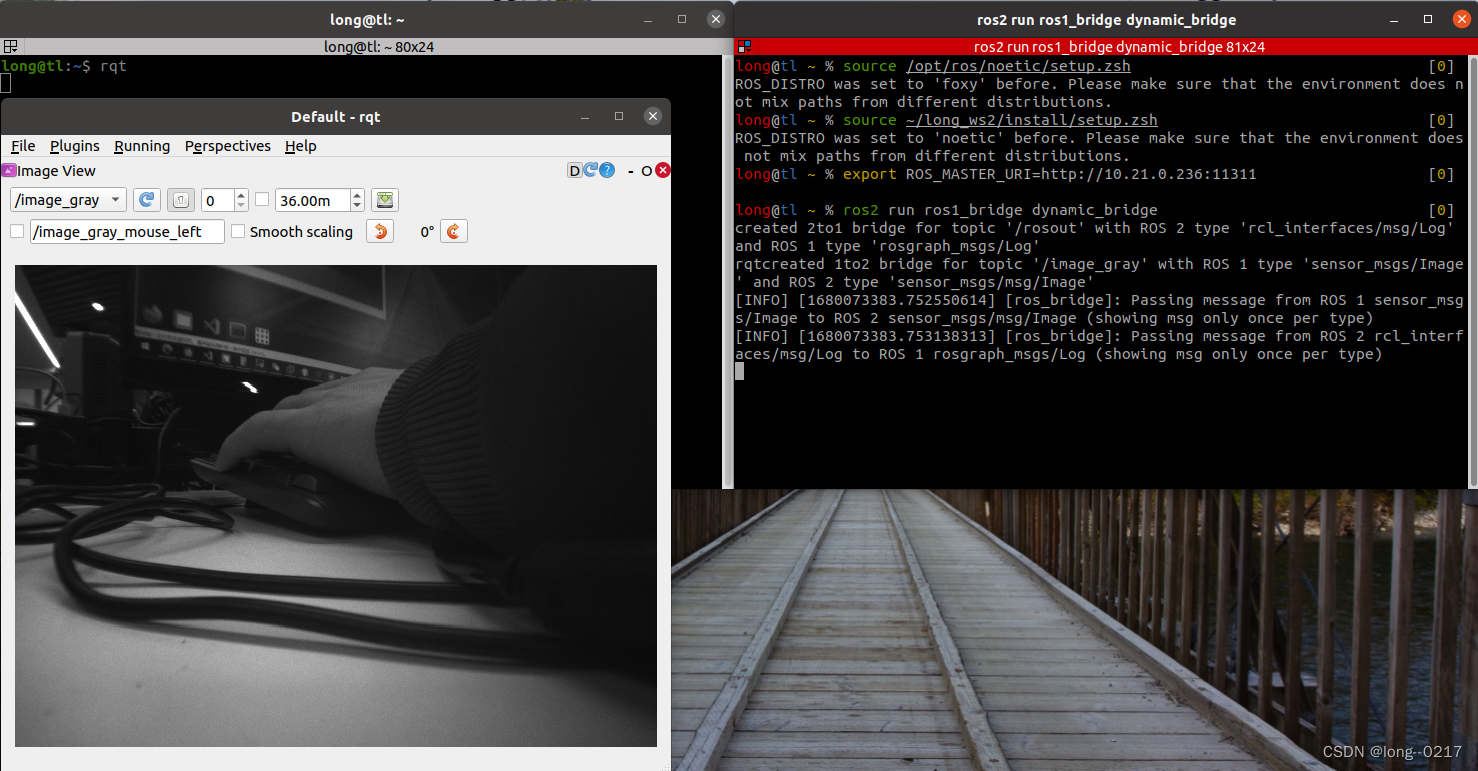1478x771 pixels.
Task: Click the source /opt/ros/noetic/setup.zsh link
Action: coord(1017,65)
